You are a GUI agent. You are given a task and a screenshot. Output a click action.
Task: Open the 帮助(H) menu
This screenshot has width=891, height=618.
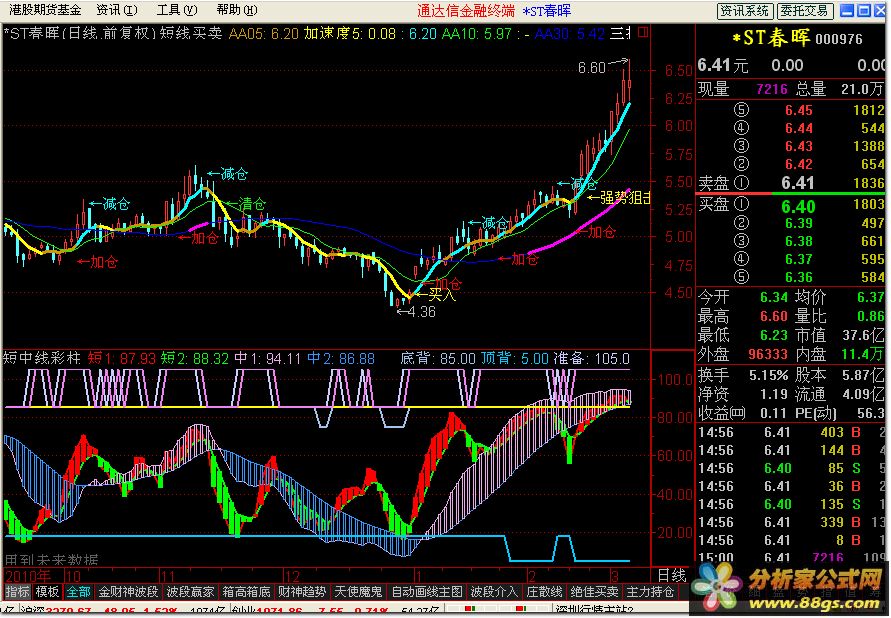237,10
